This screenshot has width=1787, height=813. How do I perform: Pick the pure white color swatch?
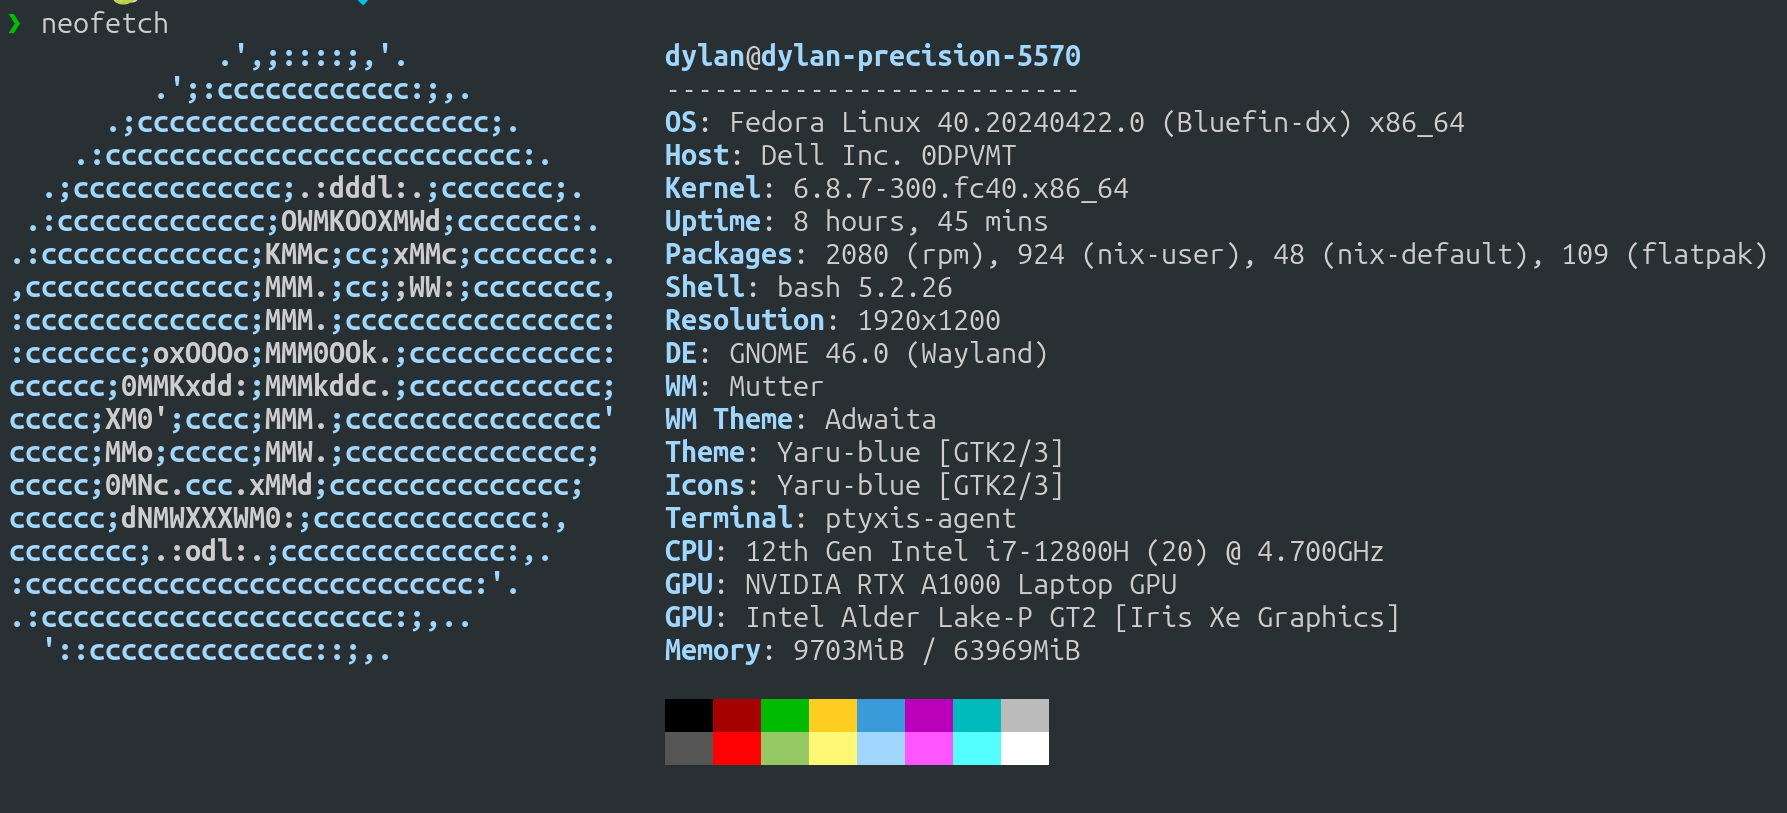point(1025,748)
